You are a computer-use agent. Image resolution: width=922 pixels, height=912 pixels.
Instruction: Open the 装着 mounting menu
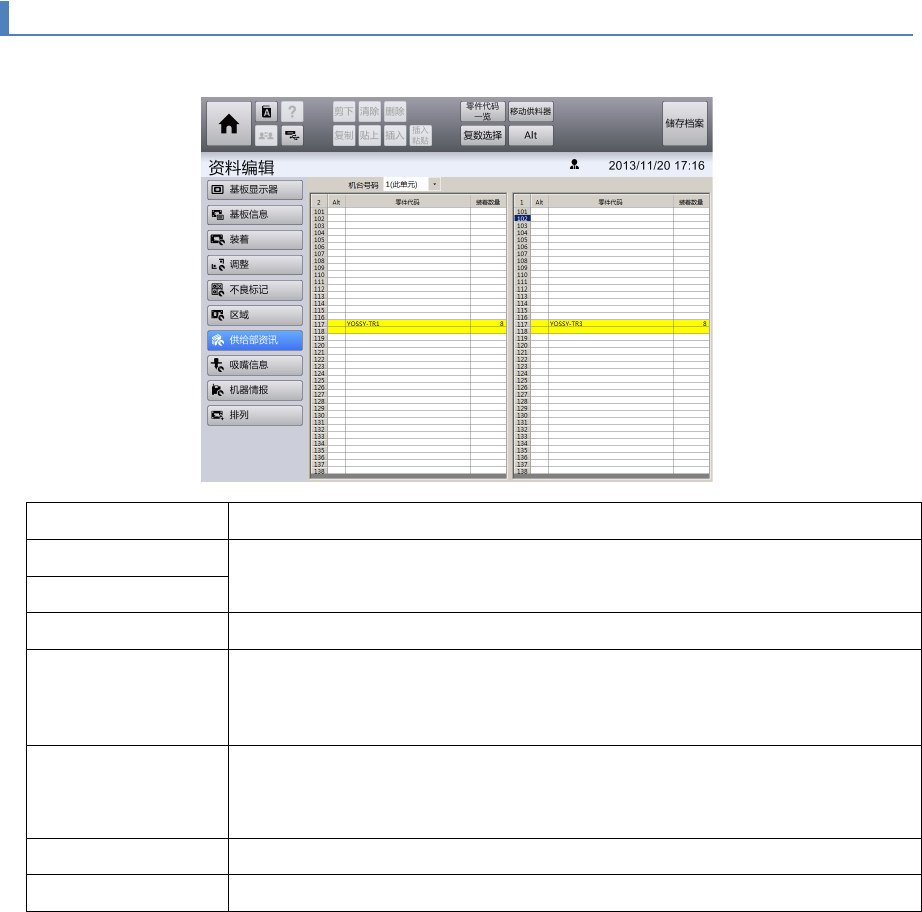coord(255,240)
